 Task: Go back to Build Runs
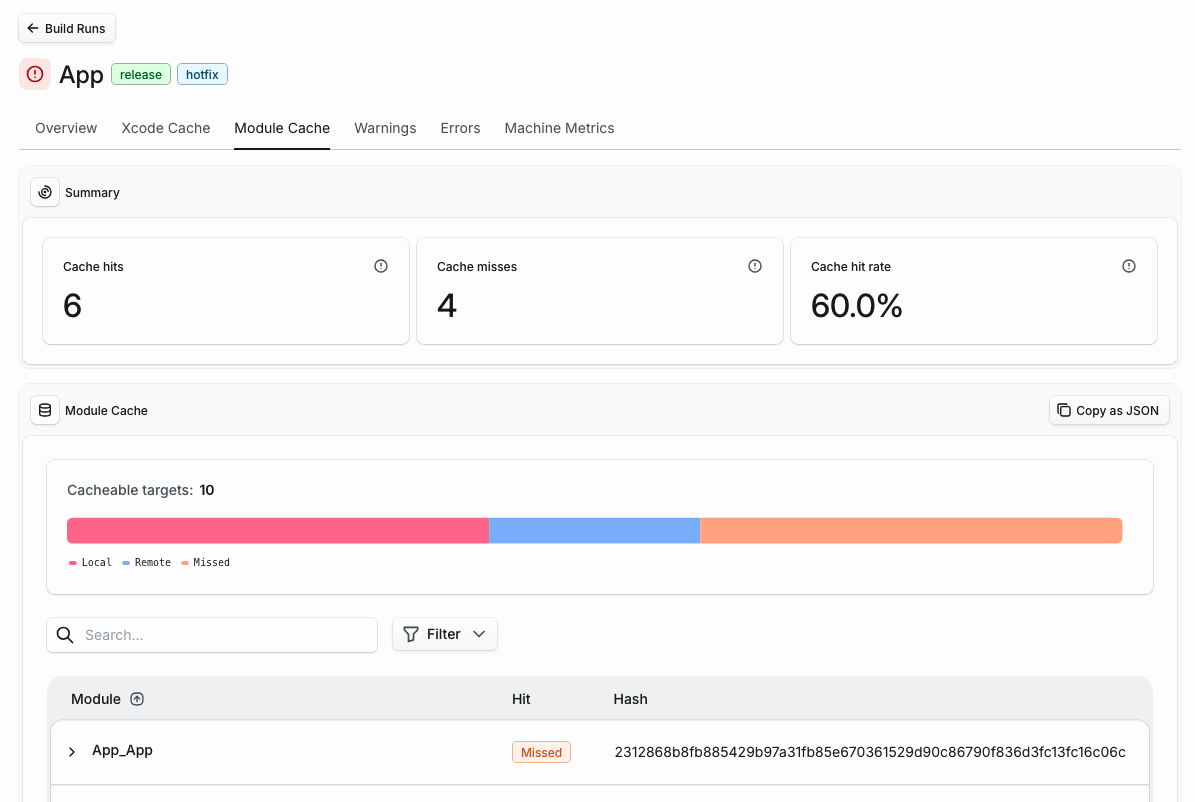(x=67, y=28)
